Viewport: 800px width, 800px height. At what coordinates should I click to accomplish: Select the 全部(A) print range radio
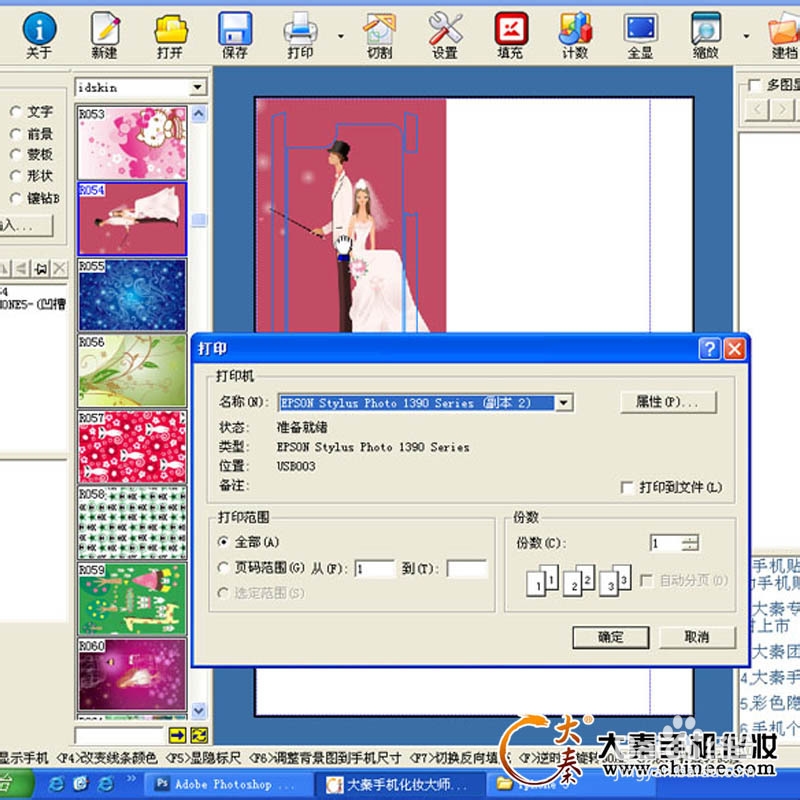click(x=223, y=542)
